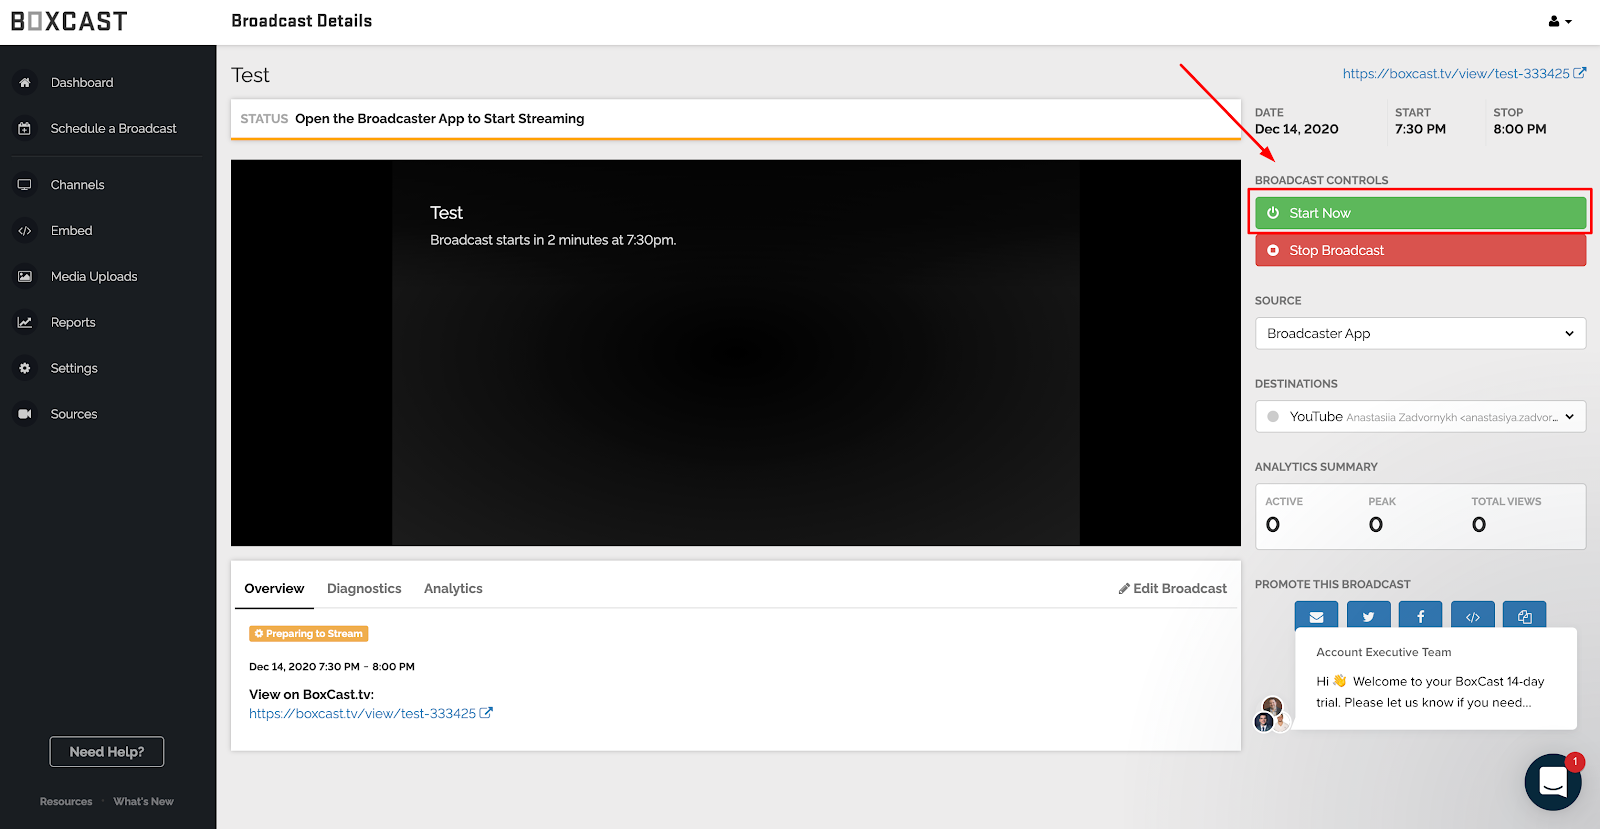Click the Channels monitor icon
Screen dimensions: 1600x829
[x=25, y=185]
